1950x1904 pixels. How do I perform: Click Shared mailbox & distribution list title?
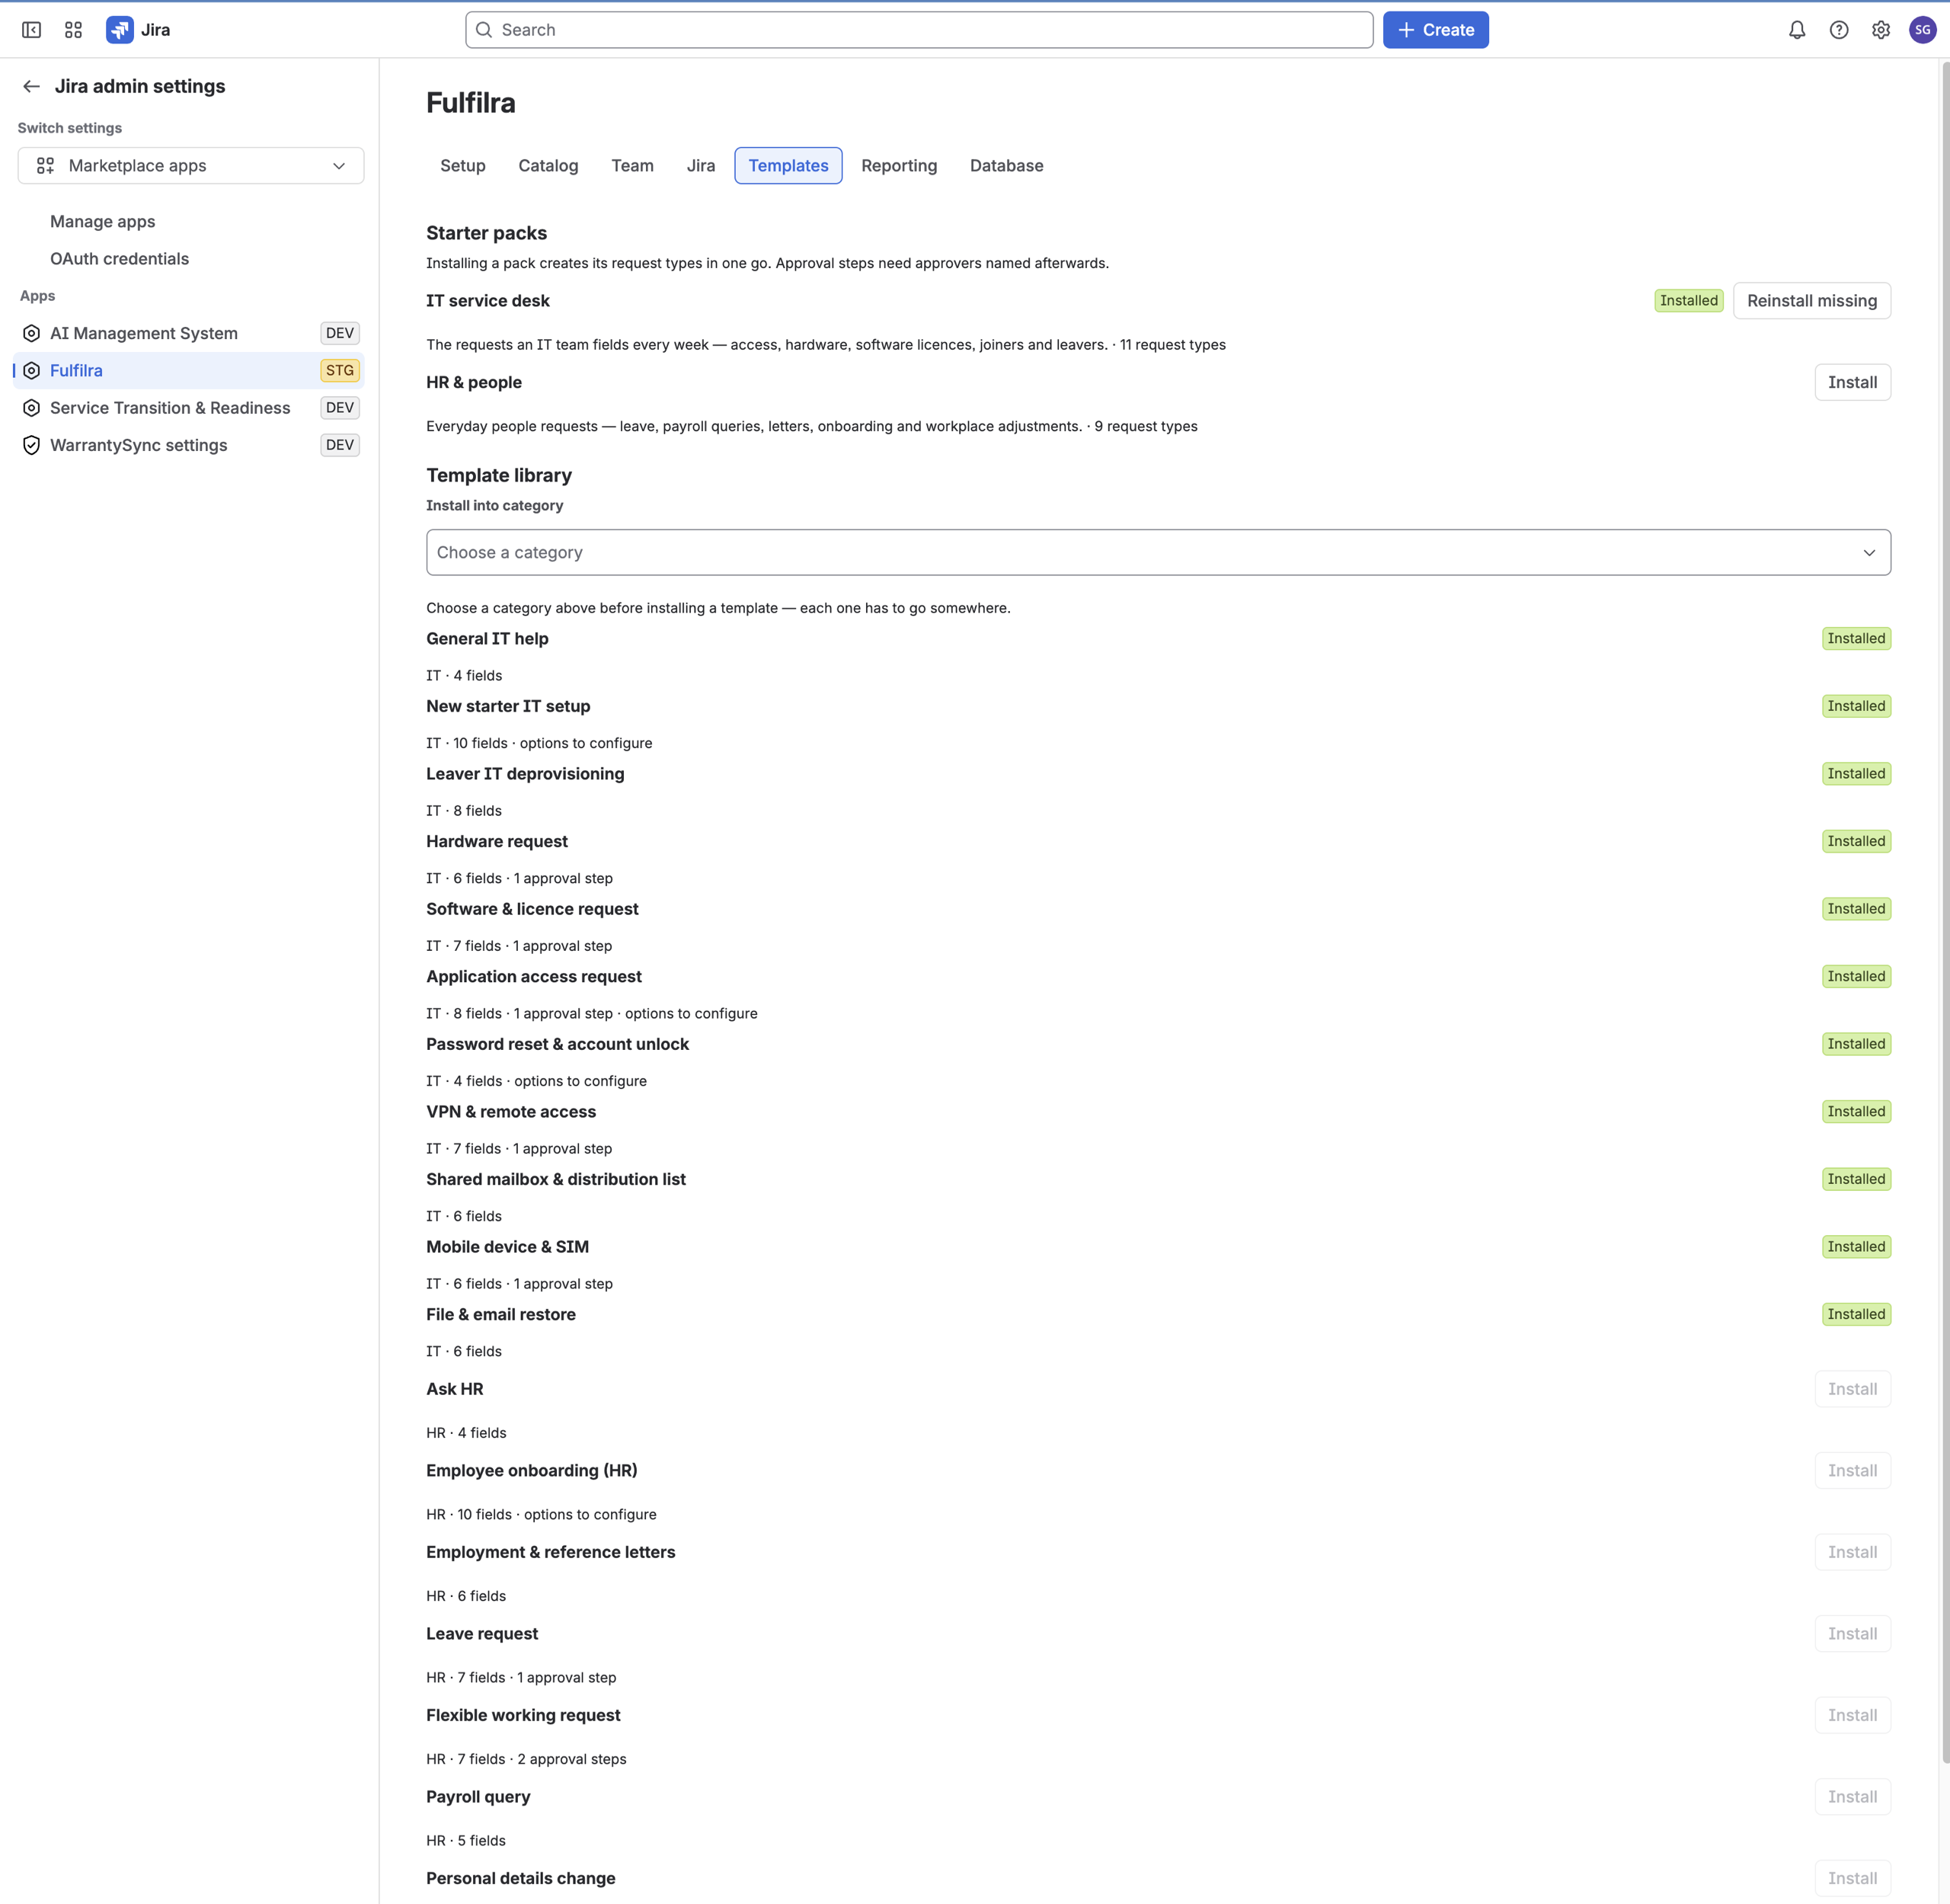coord(556,1179)
